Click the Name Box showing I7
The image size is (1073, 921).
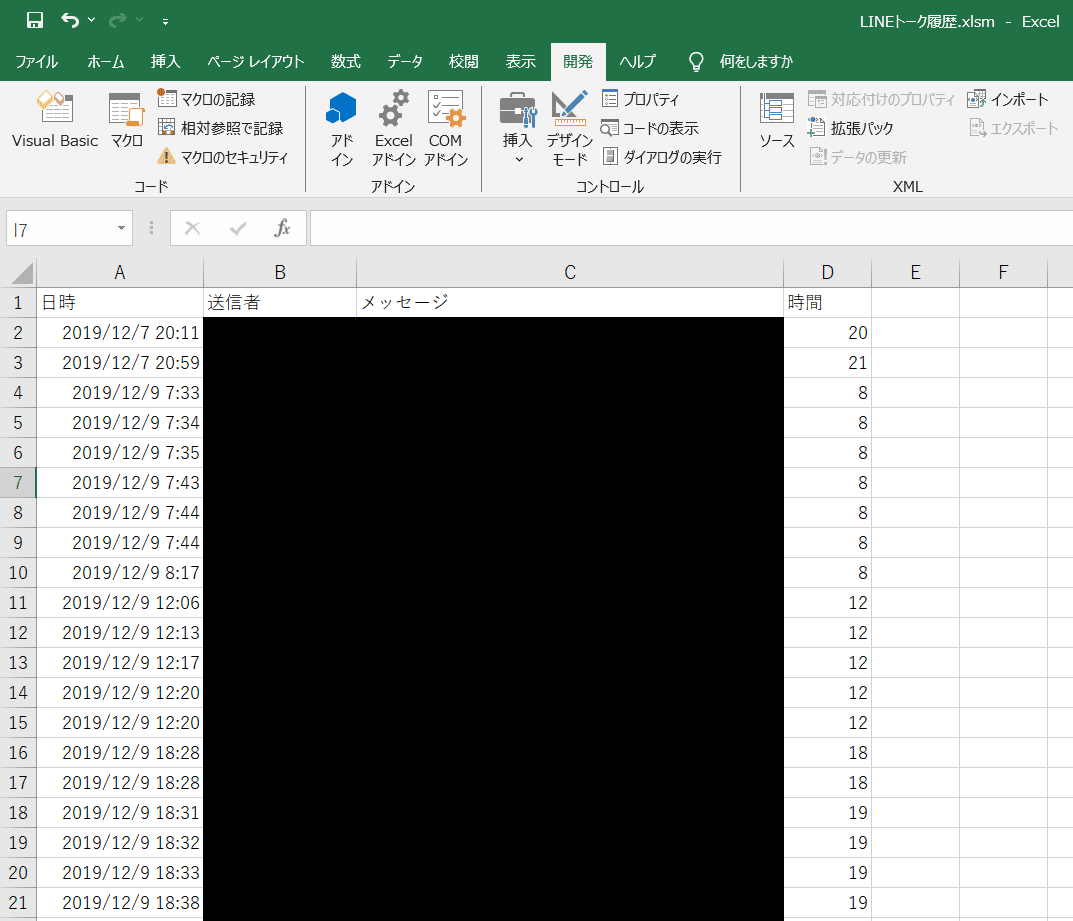pos(59,229)
